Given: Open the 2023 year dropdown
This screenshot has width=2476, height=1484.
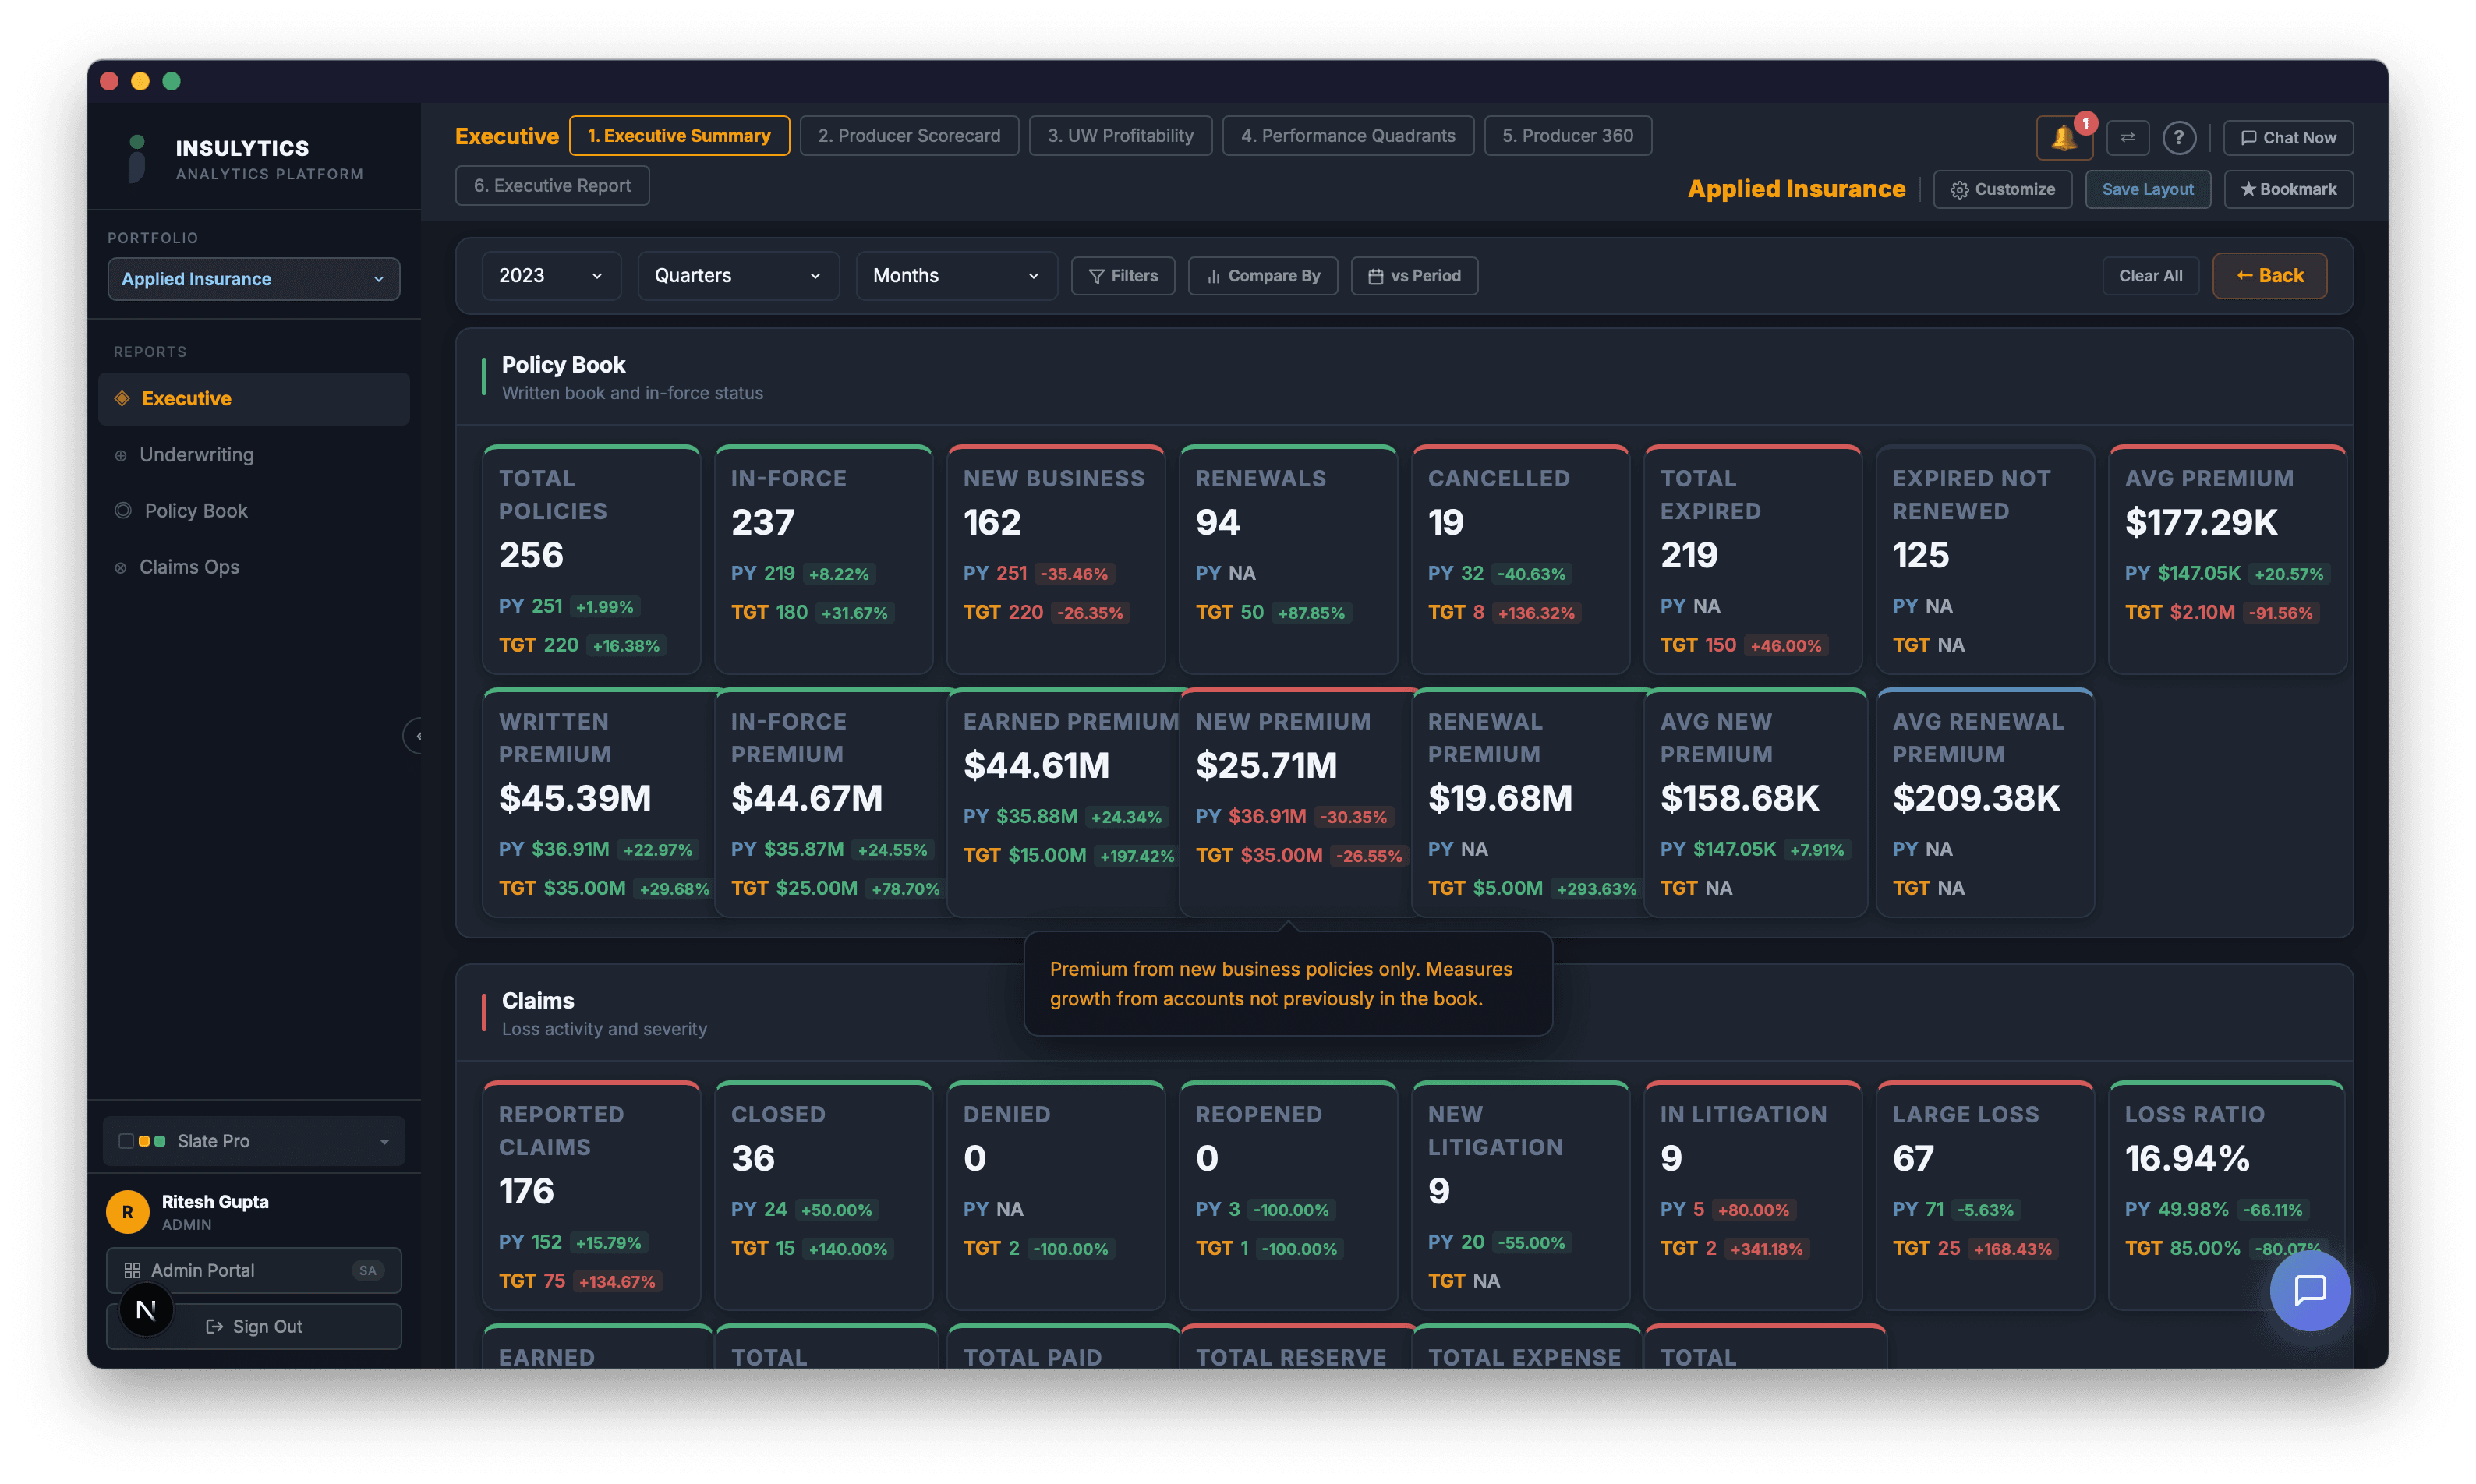Looking at the screenshot, I should pos(551,276).
